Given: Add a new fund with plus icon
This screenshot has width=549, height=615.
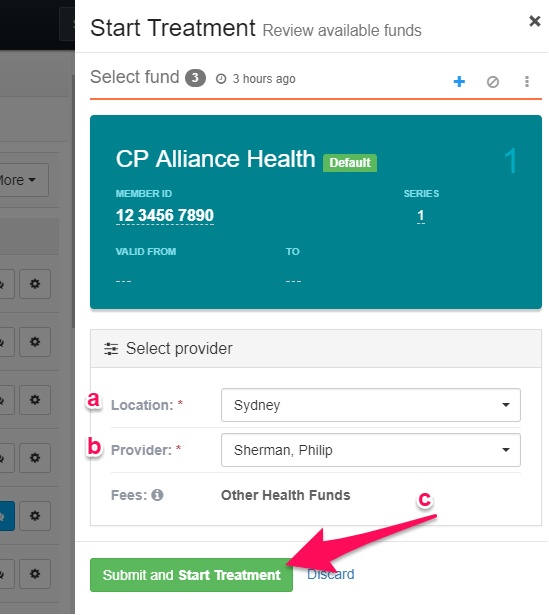Looking at the screenshot, I should coord(459,82).
